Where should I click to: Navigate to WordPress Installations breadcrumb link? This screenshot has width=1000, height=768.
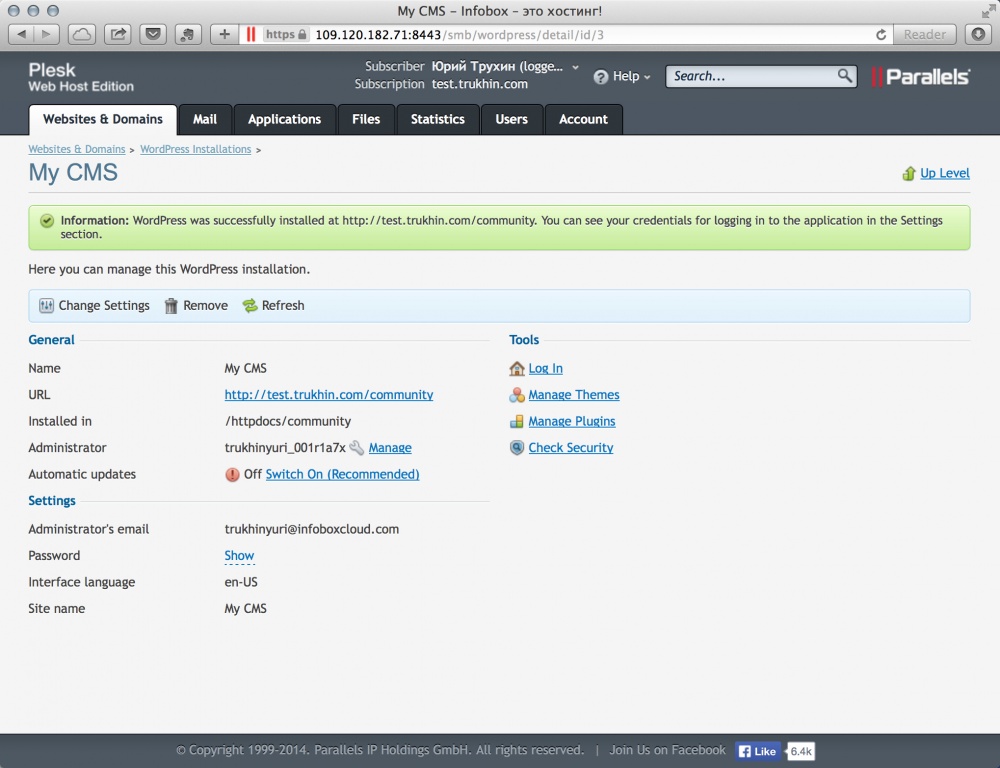(x=195, y=149)
